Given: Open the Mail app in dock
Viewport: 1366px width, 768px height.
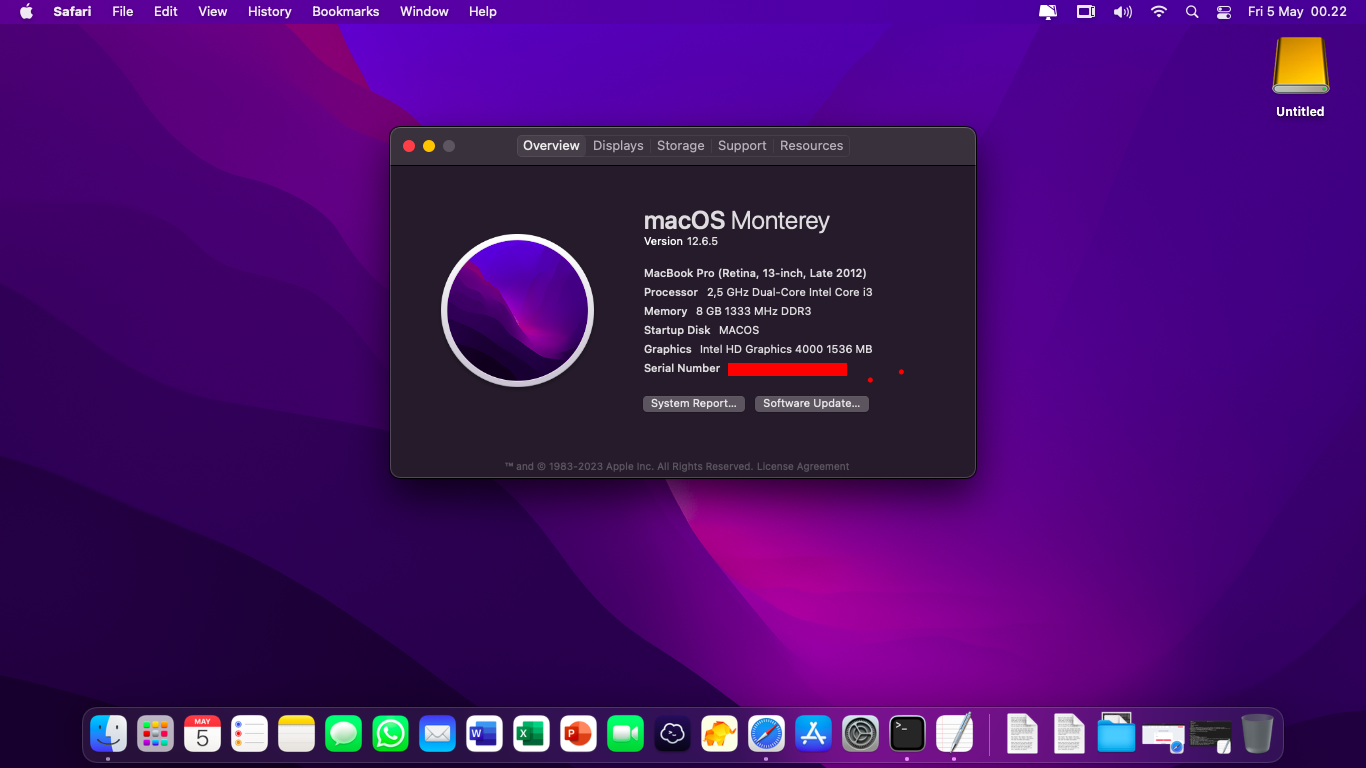Looking at the screenshot, I should pos(437,734).
